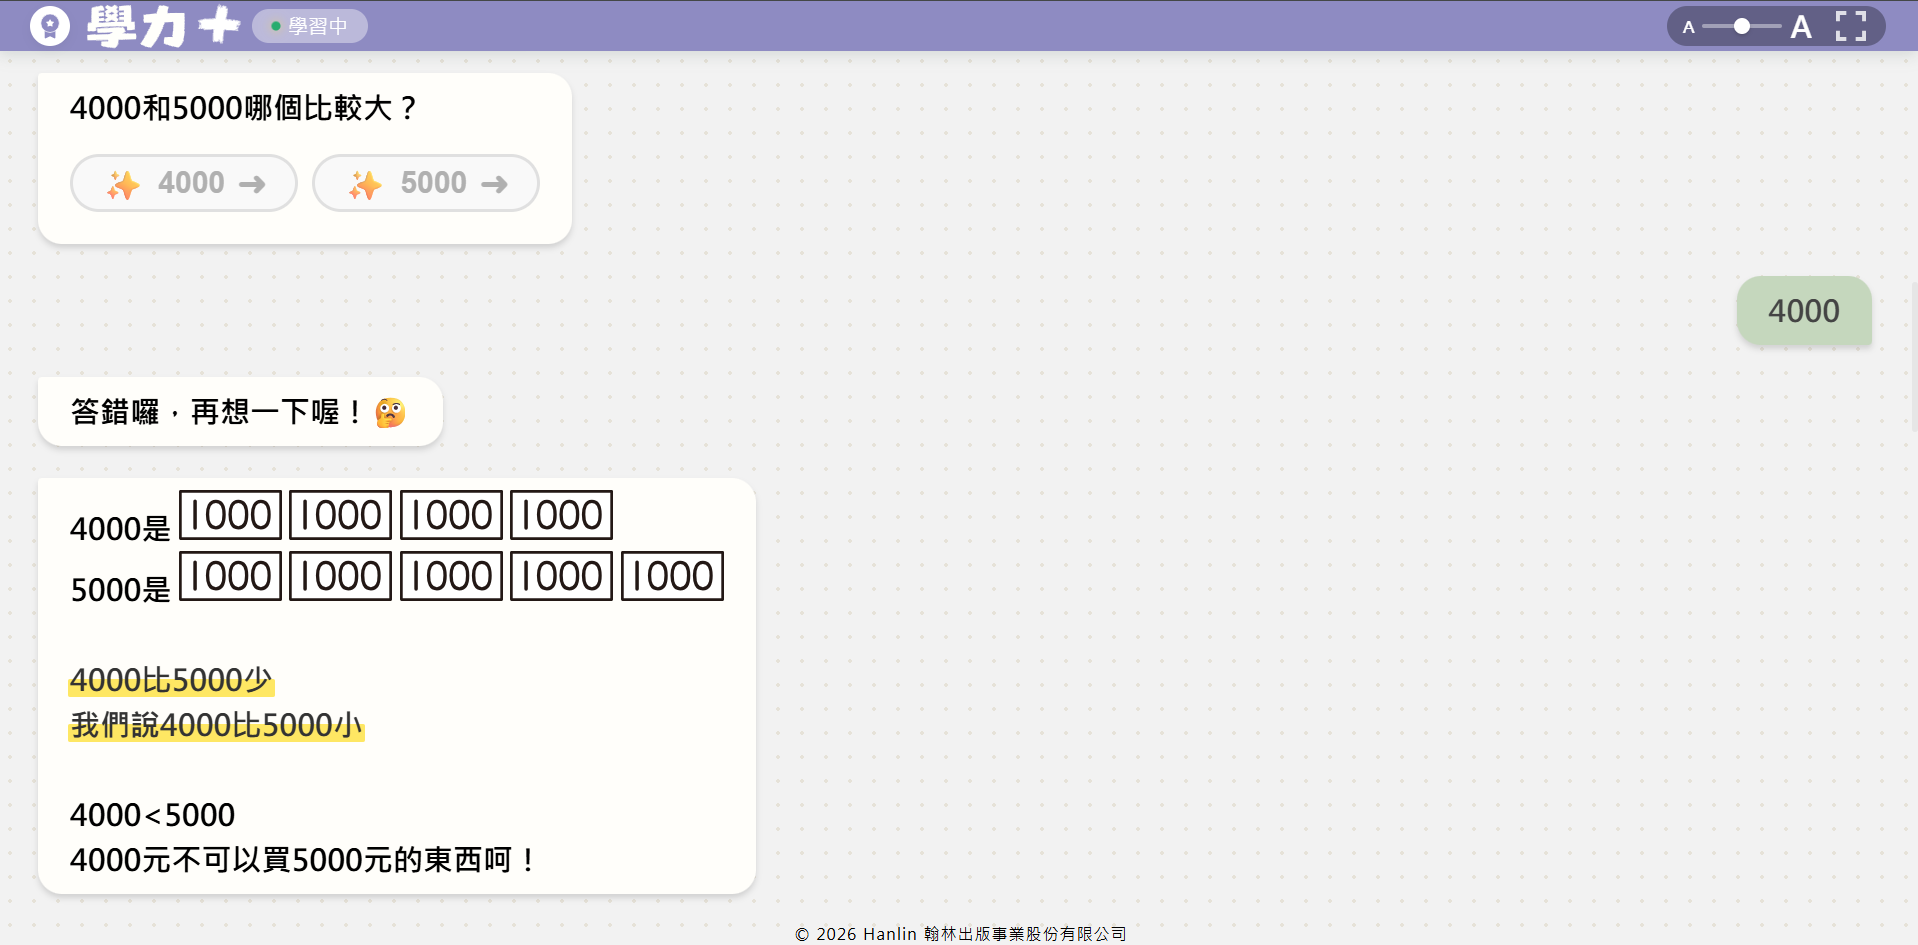Click the large A font-increase icon

tap(1801, 27)
